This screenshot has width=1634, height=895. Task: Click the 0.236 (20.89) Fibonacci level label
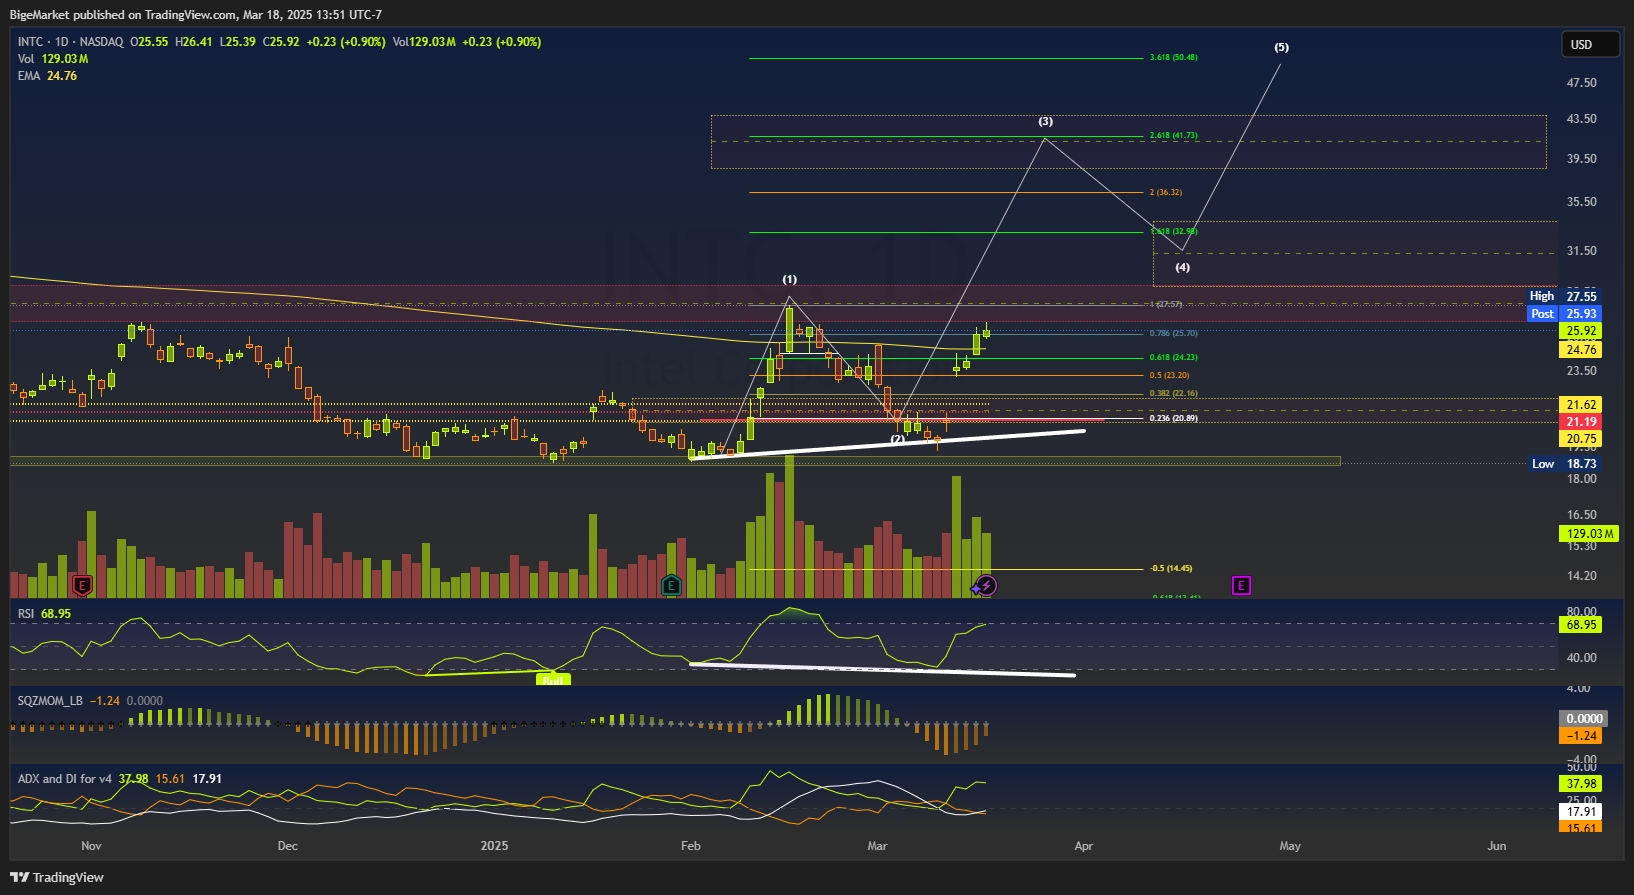1173,419
